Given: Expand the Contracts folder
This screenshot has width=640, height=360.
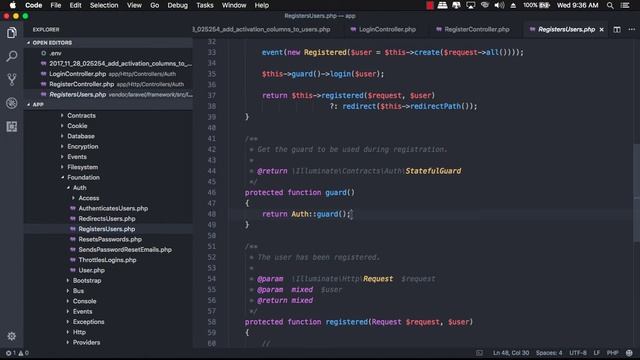Looking at the screenshot, I should (x=62, y=116).
